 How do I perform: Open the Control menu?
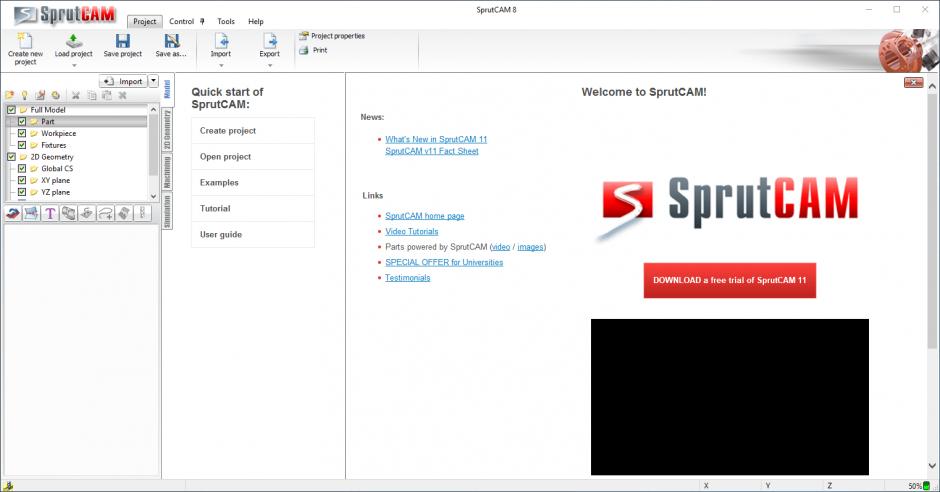click(182, 22)
